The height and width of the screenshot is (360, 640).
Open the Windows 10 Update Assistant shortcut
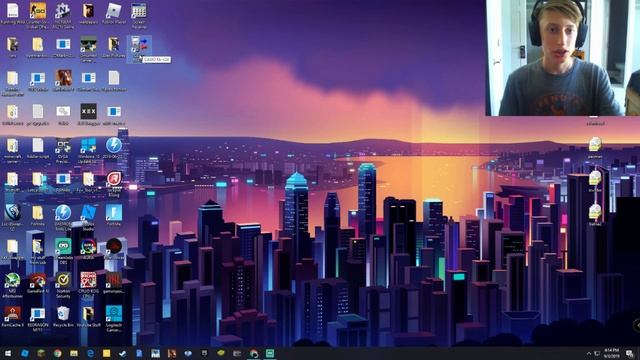tap(89, 150)
